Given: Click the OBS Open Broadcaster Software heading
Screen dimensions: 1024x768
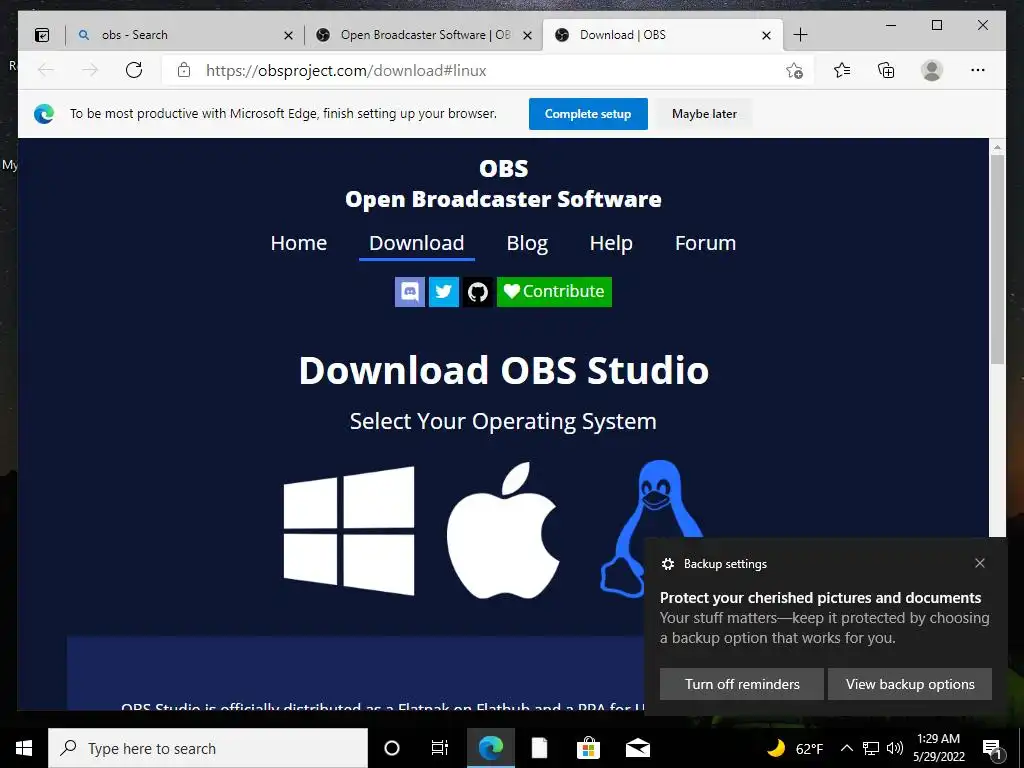Looking at the screenshot, I should click(504, 184).
